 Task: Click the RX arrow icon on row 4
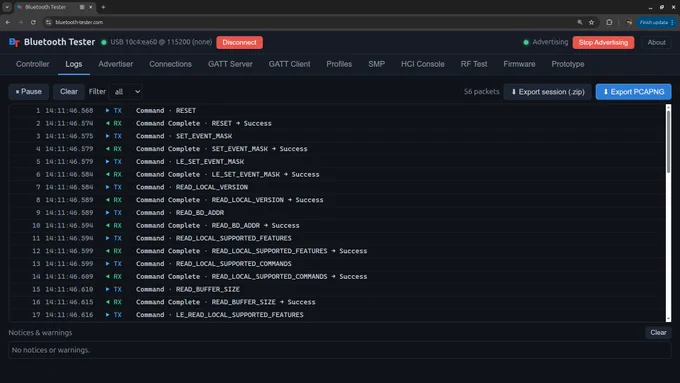tap(108, 149)
